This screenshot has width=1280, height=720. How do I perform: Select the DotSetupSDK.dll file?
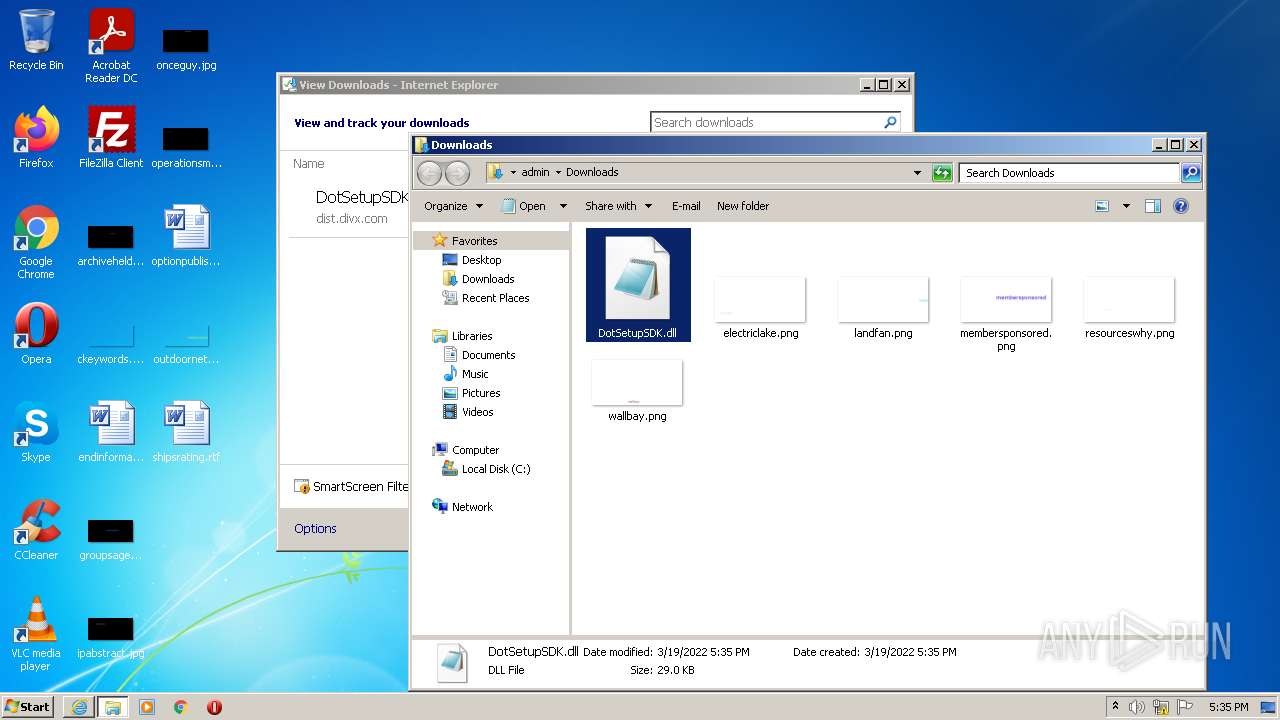click(x=638, y=285)
